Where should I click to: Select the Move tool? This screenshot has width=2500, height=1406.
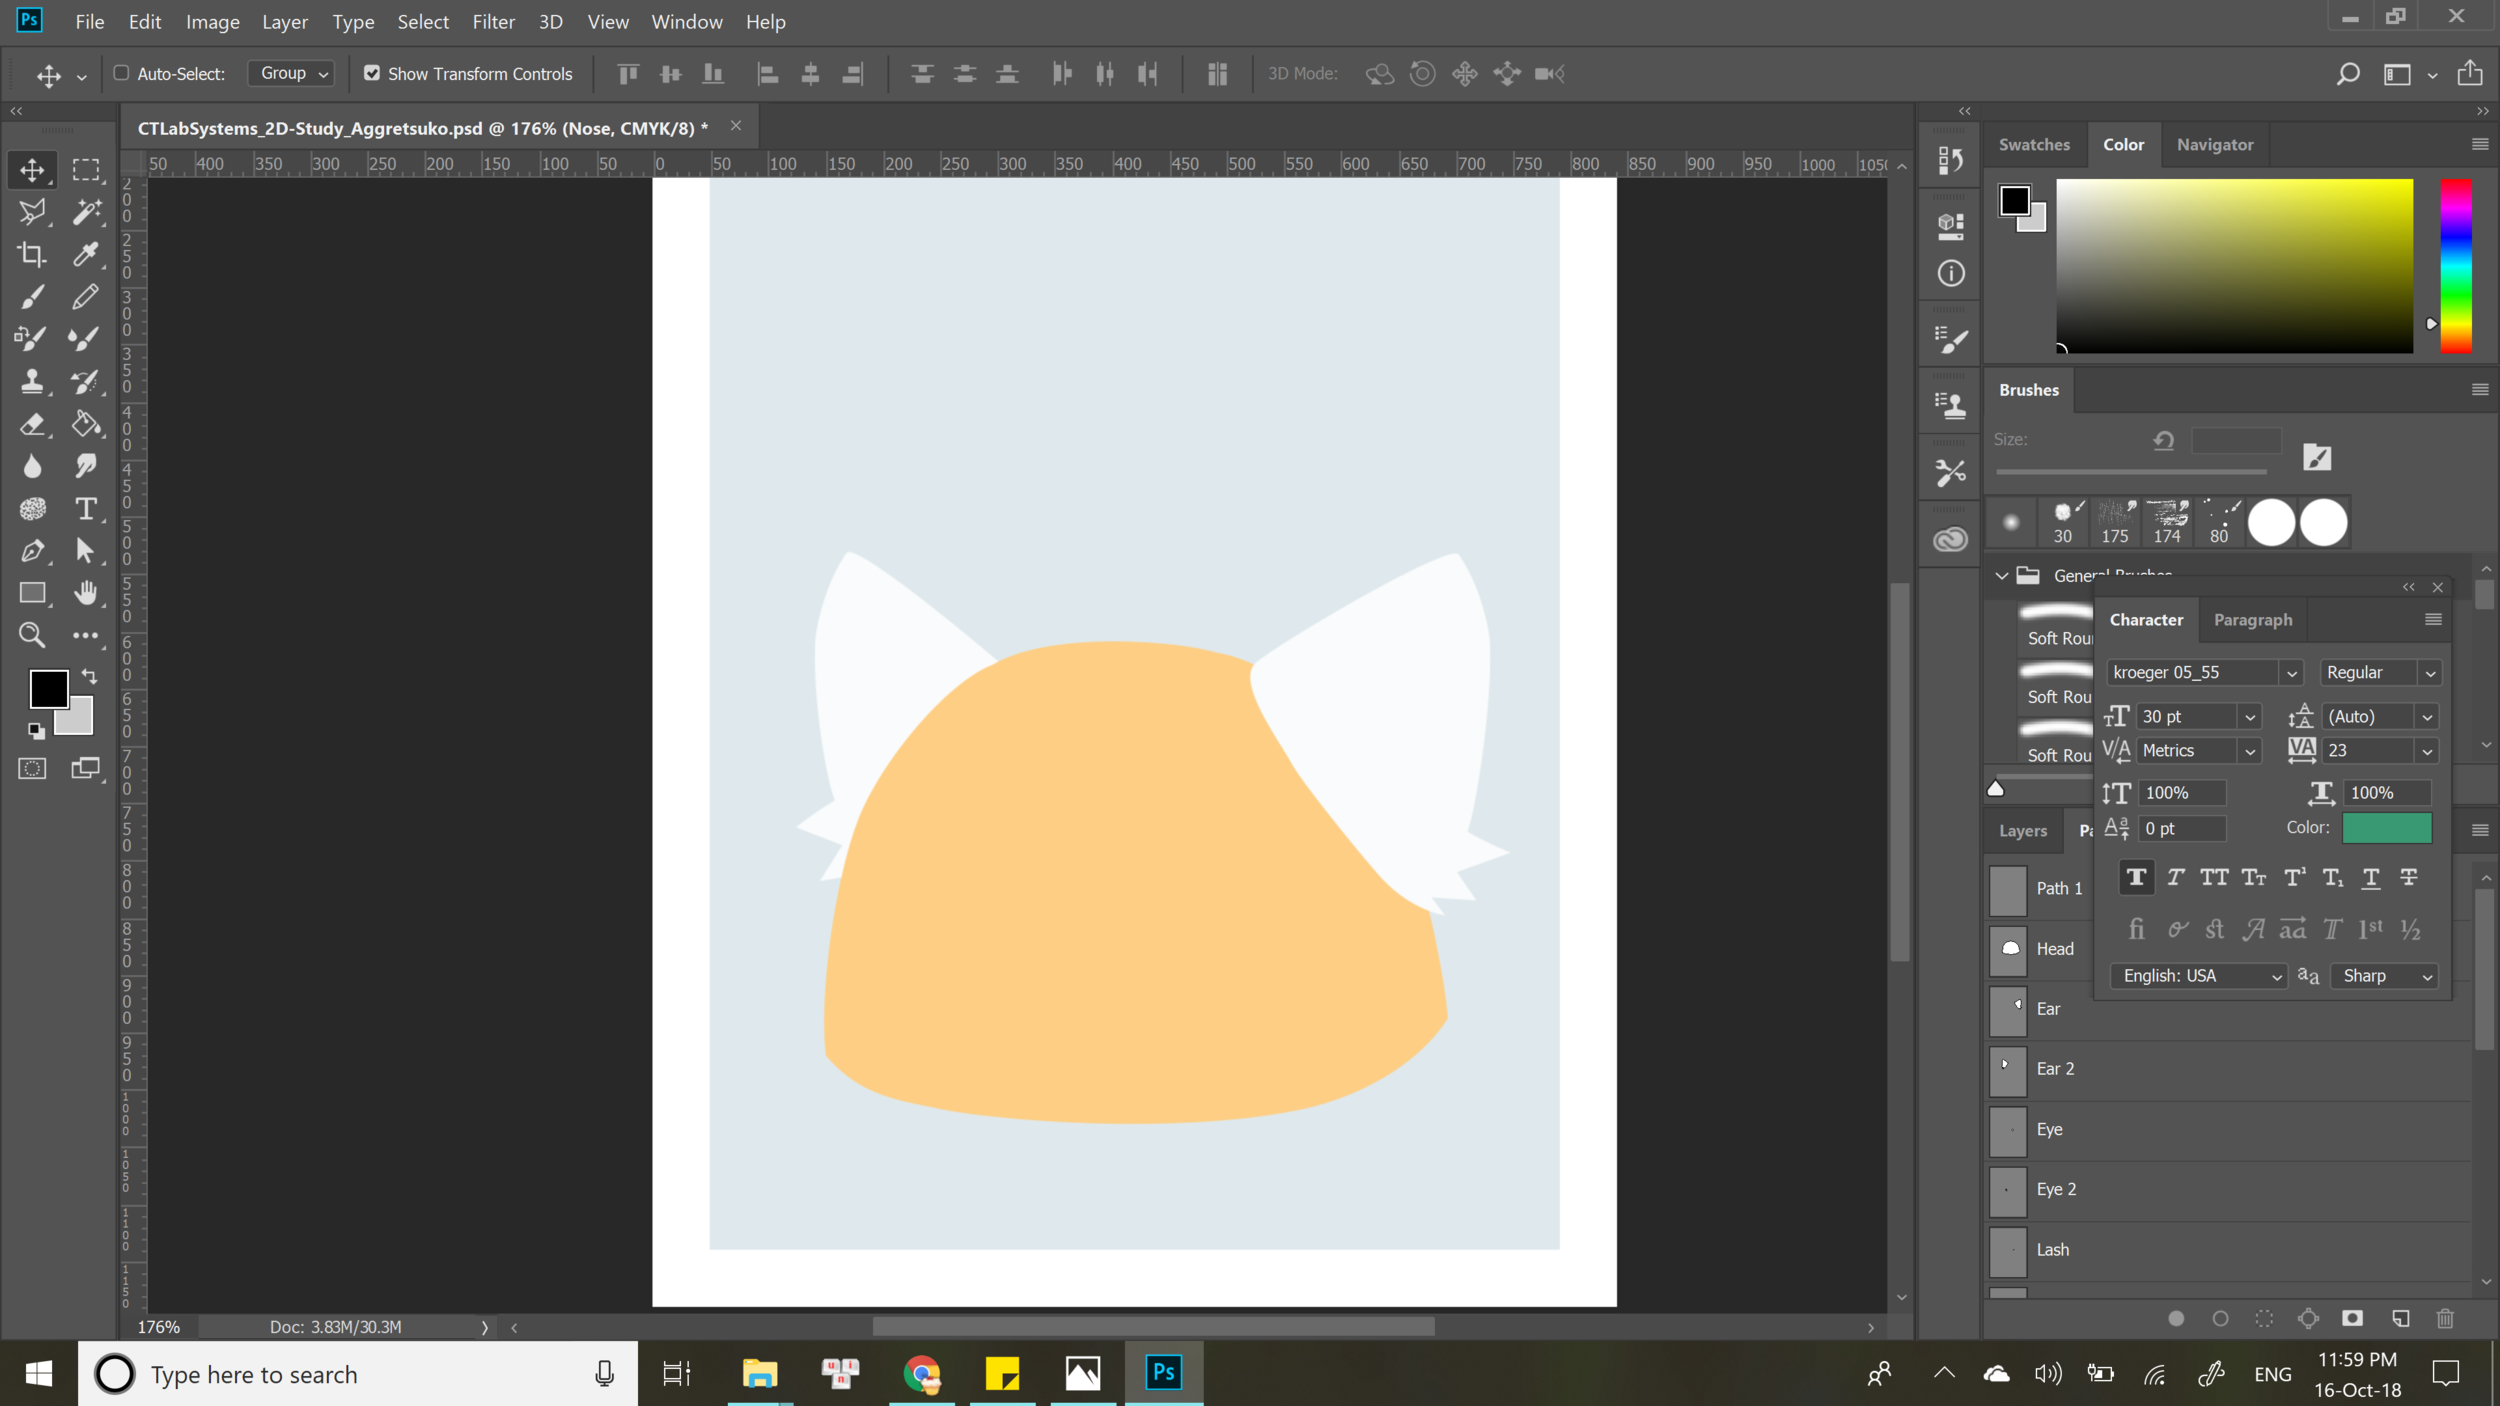32,170
